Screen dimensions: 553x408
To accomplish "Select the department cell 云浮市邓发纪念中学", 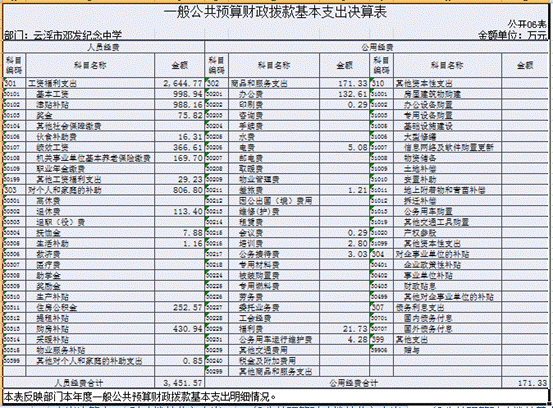I will [63, 35].
